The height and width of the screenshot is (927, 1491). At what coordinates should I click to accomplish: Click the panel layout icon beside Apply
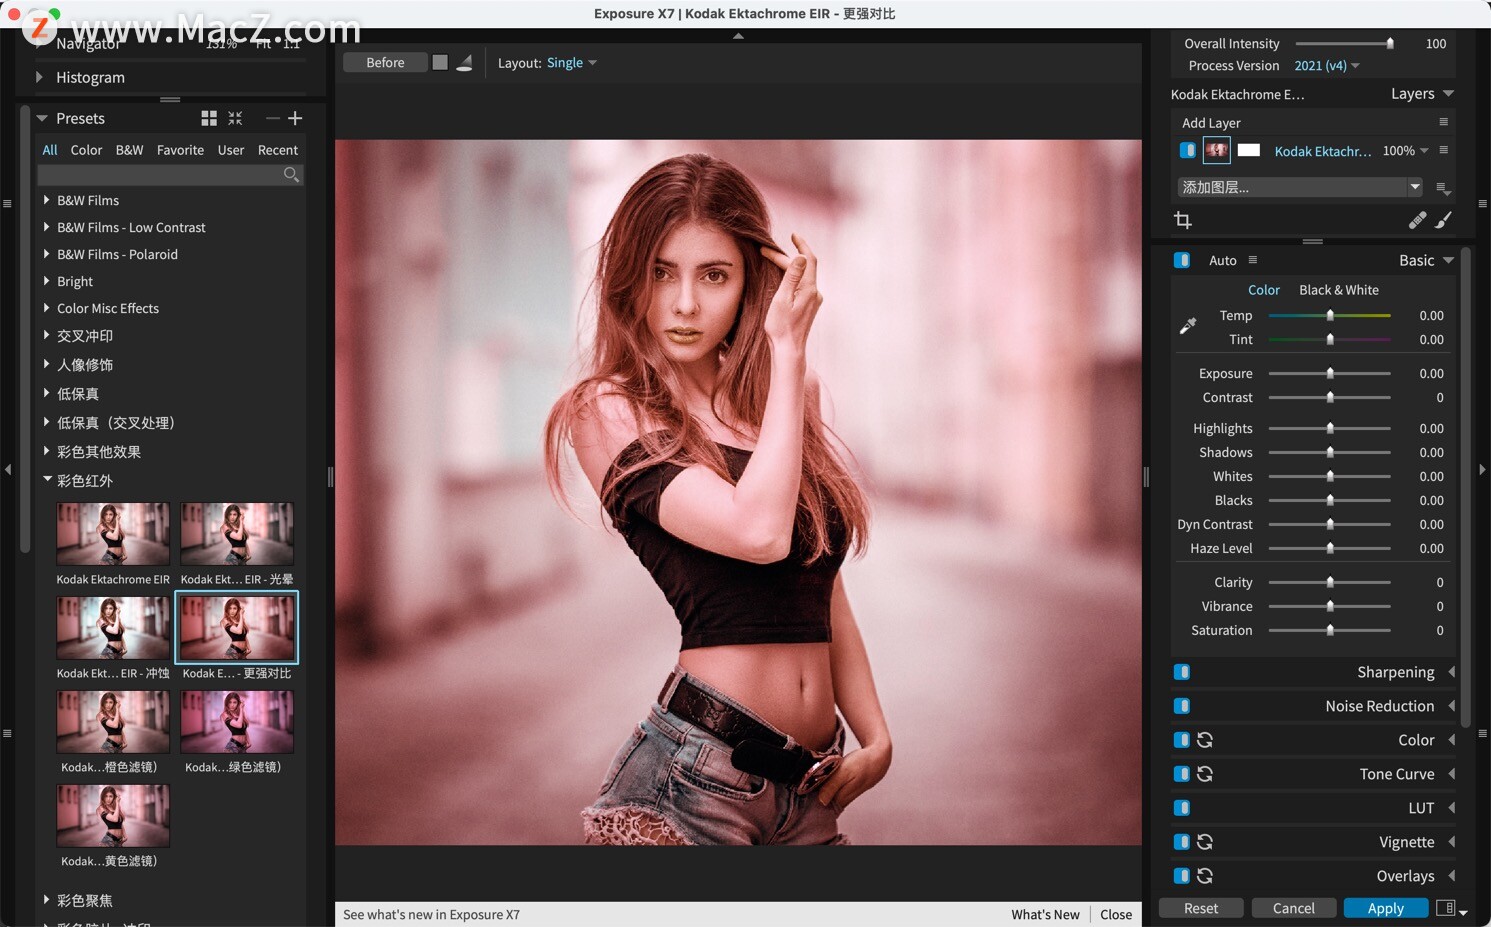pyautogui.click(x=1445, y=908)
